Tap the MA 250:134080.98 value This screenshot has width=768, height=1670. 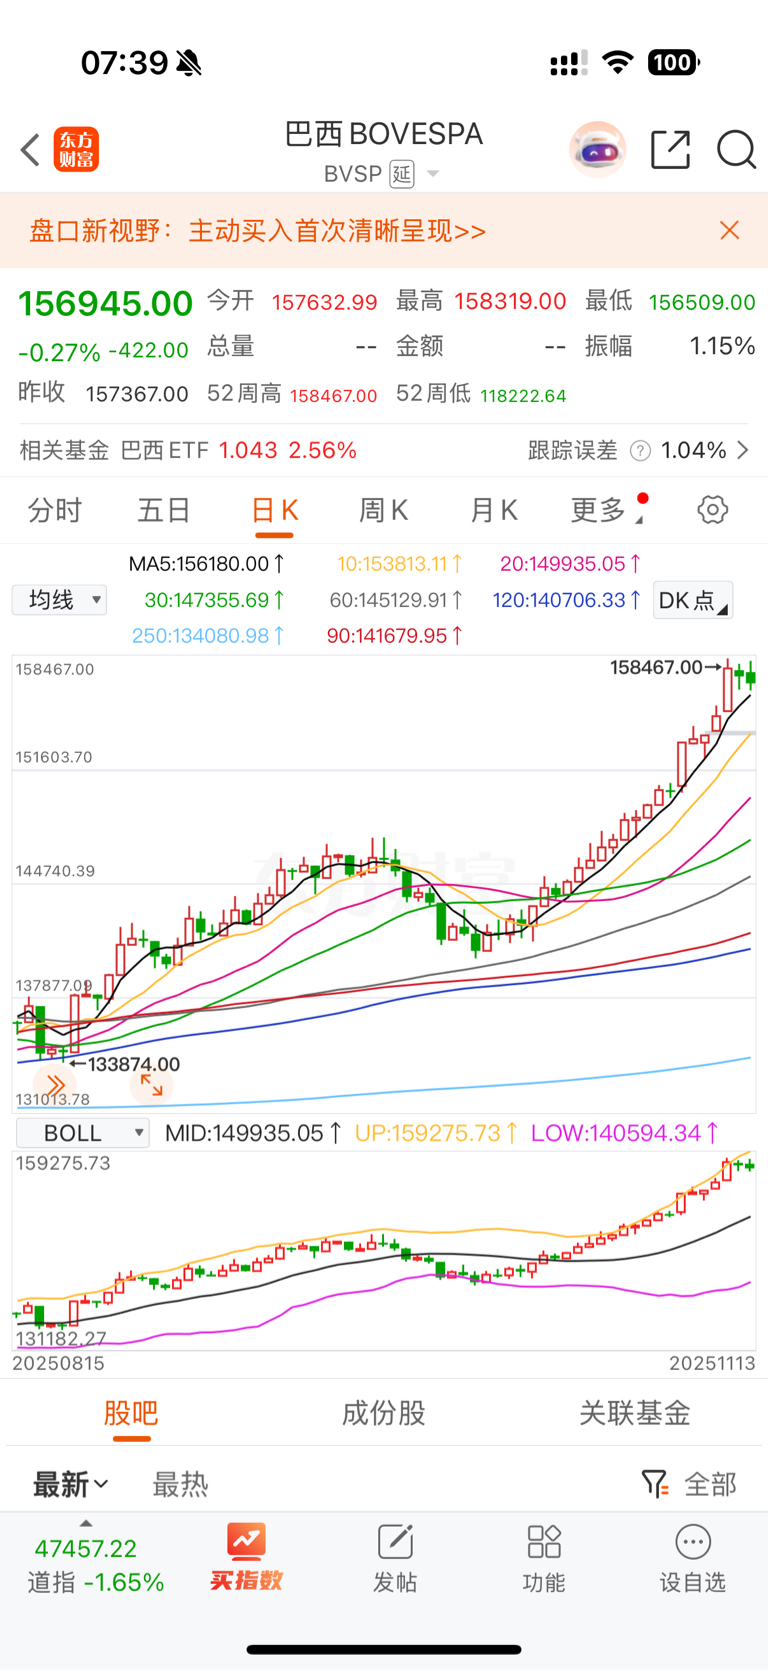coord(208,636)
